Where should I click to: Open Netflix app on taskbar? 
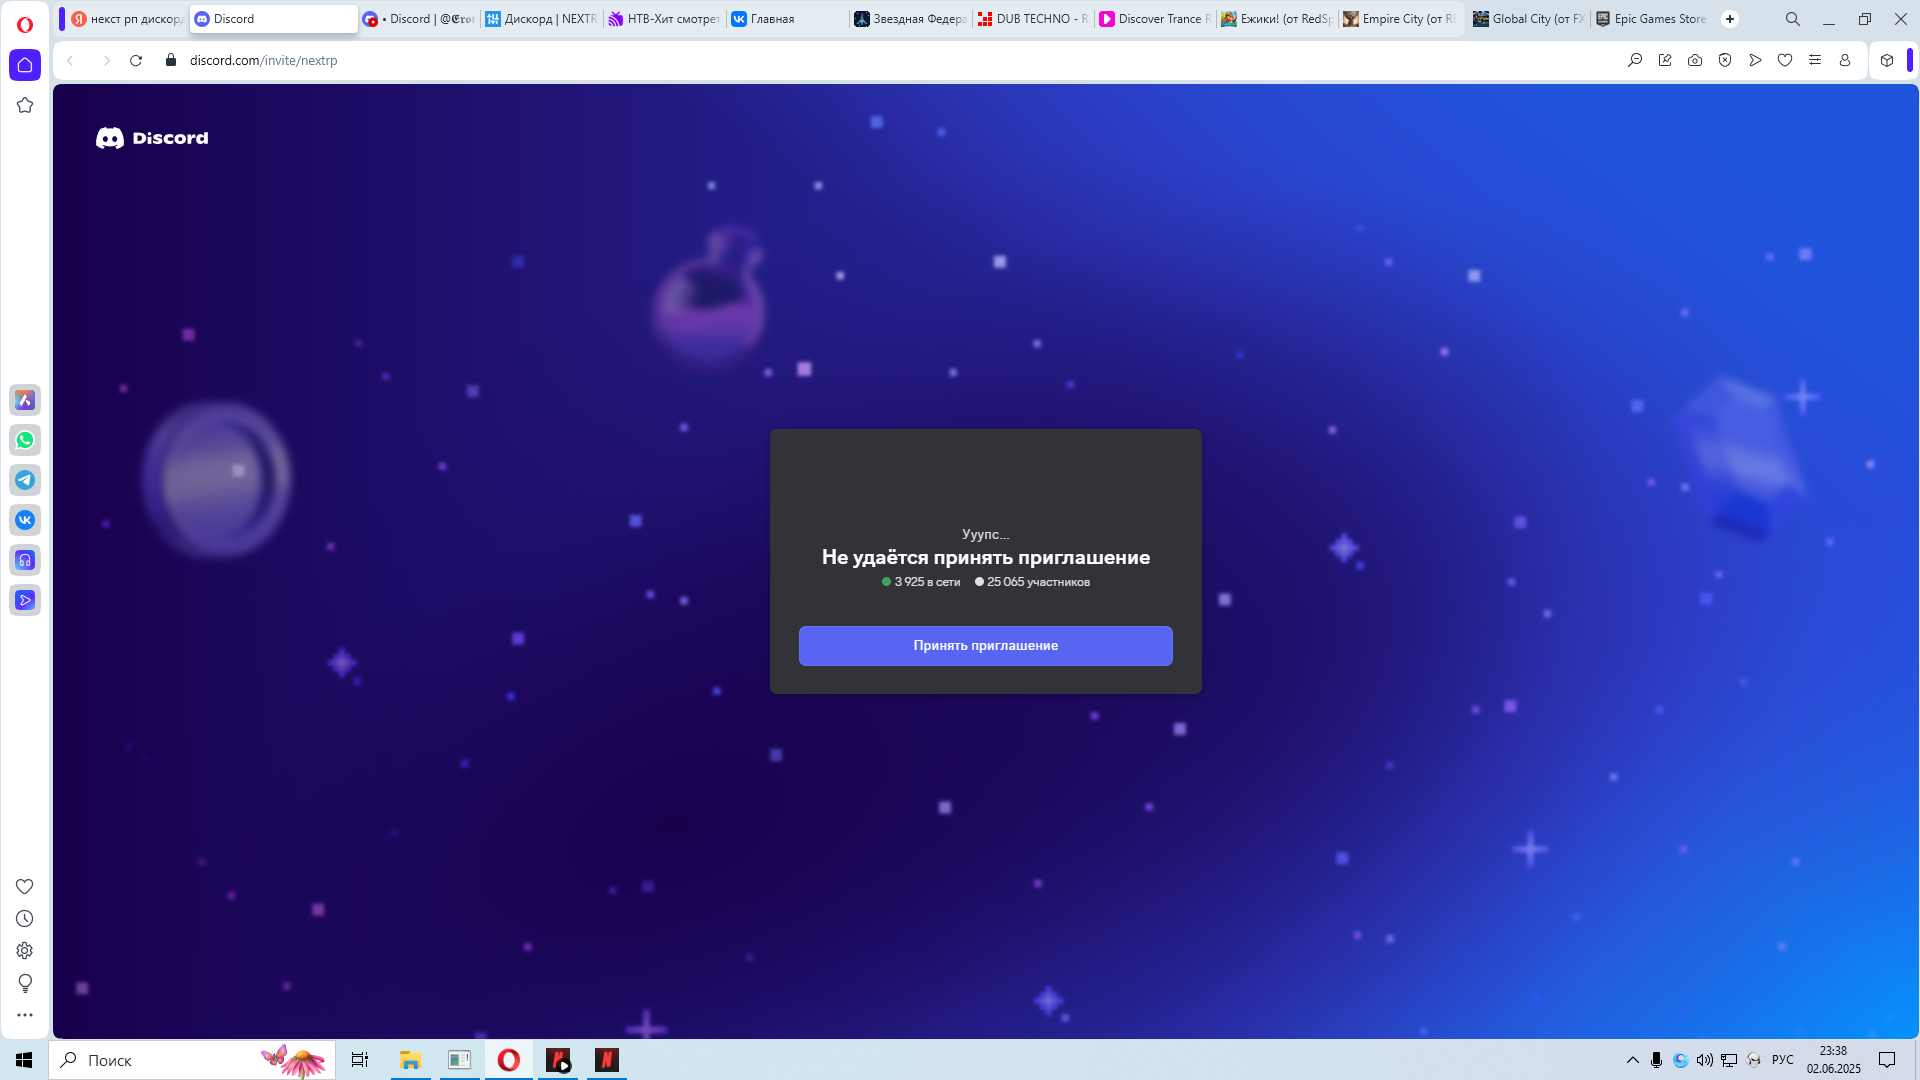tap(607, 1060)
